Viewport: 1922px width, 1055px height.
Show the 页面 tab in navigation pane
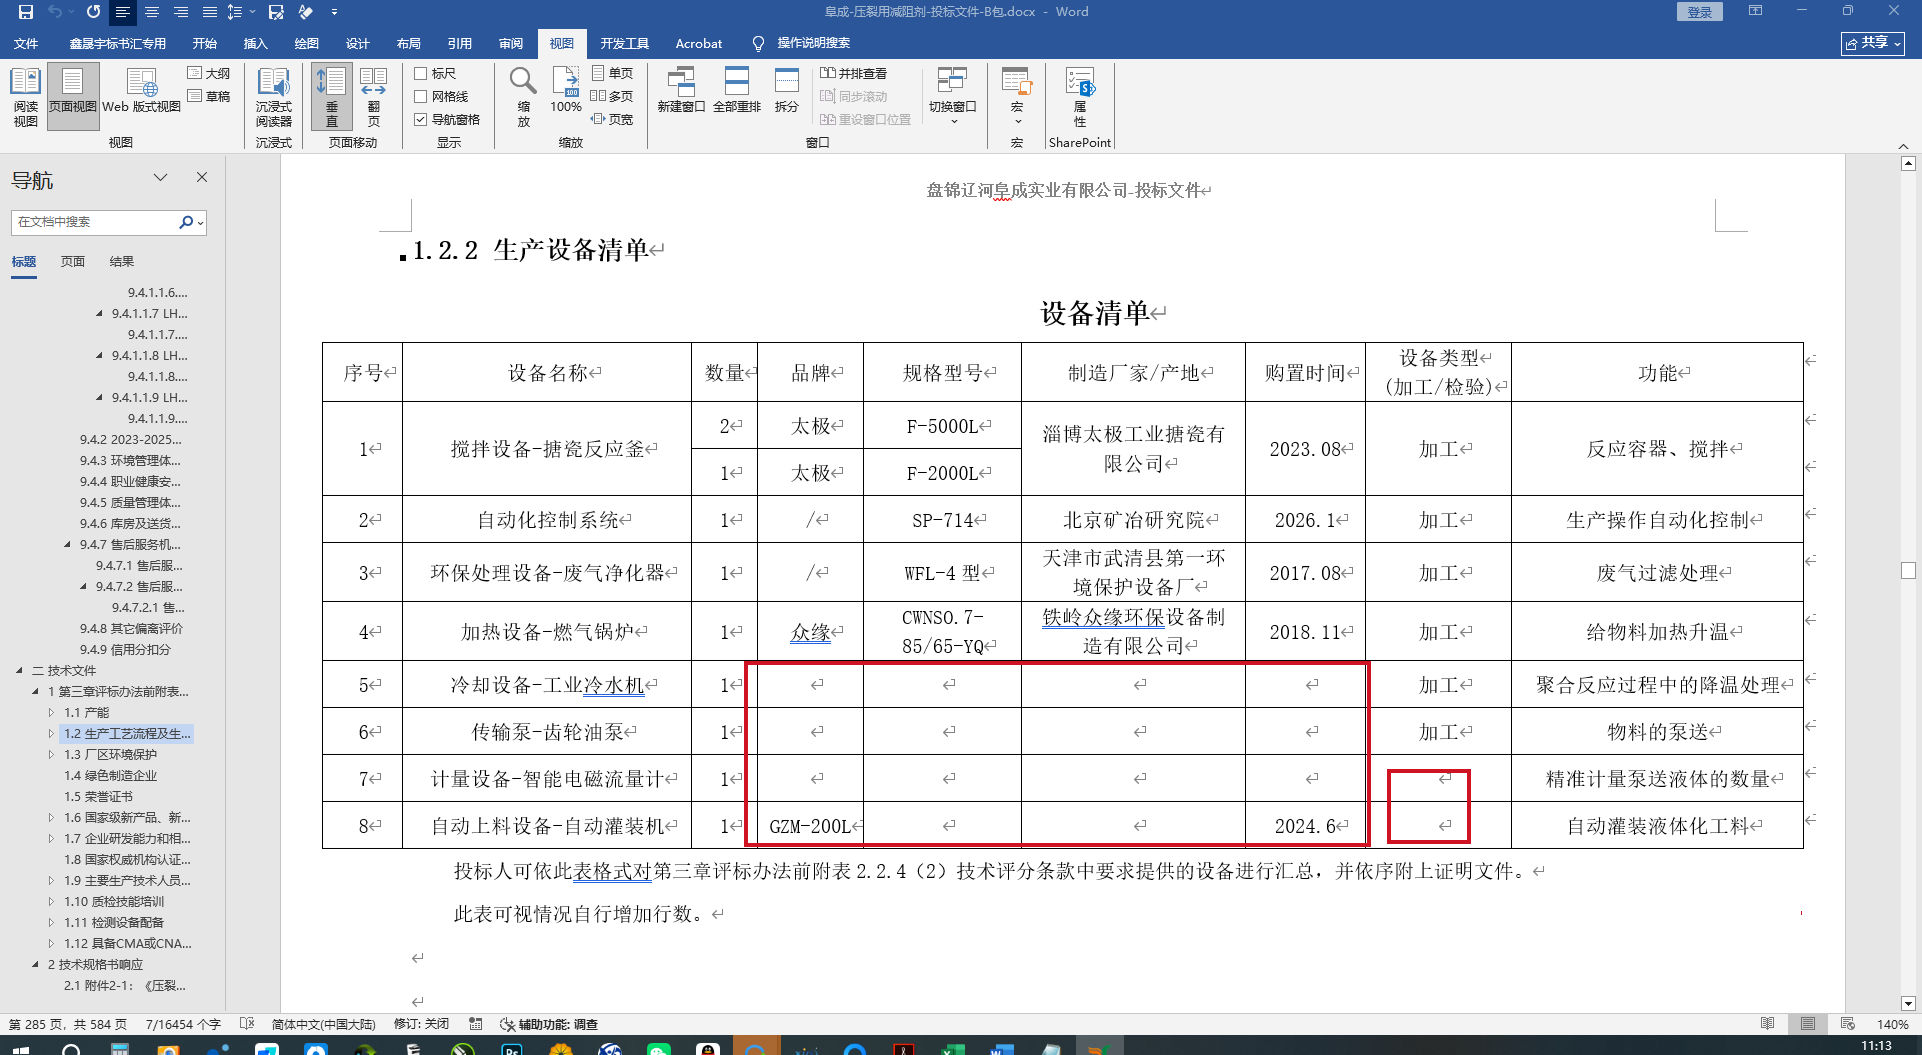(x=73, y=262)
